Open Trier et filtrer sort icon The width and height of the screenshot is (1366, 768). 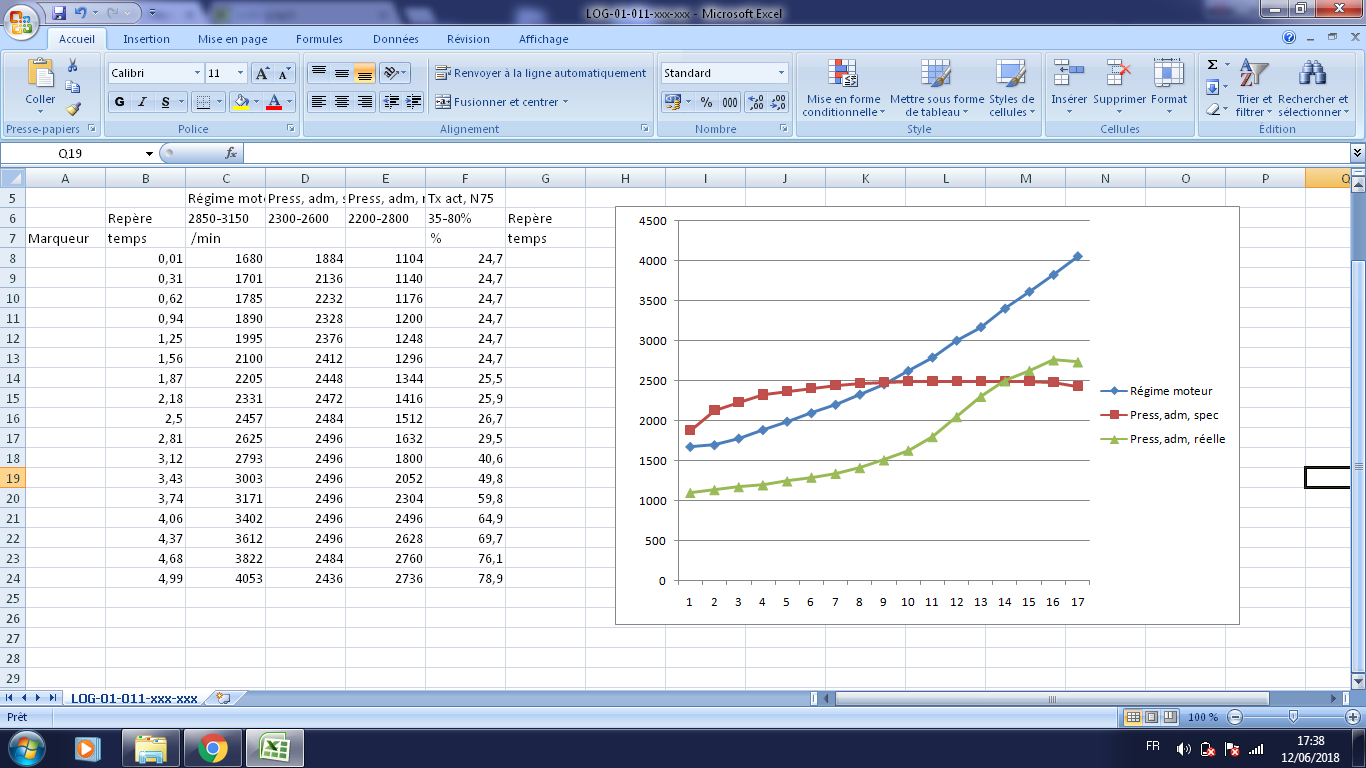(x=1253, y=75)
